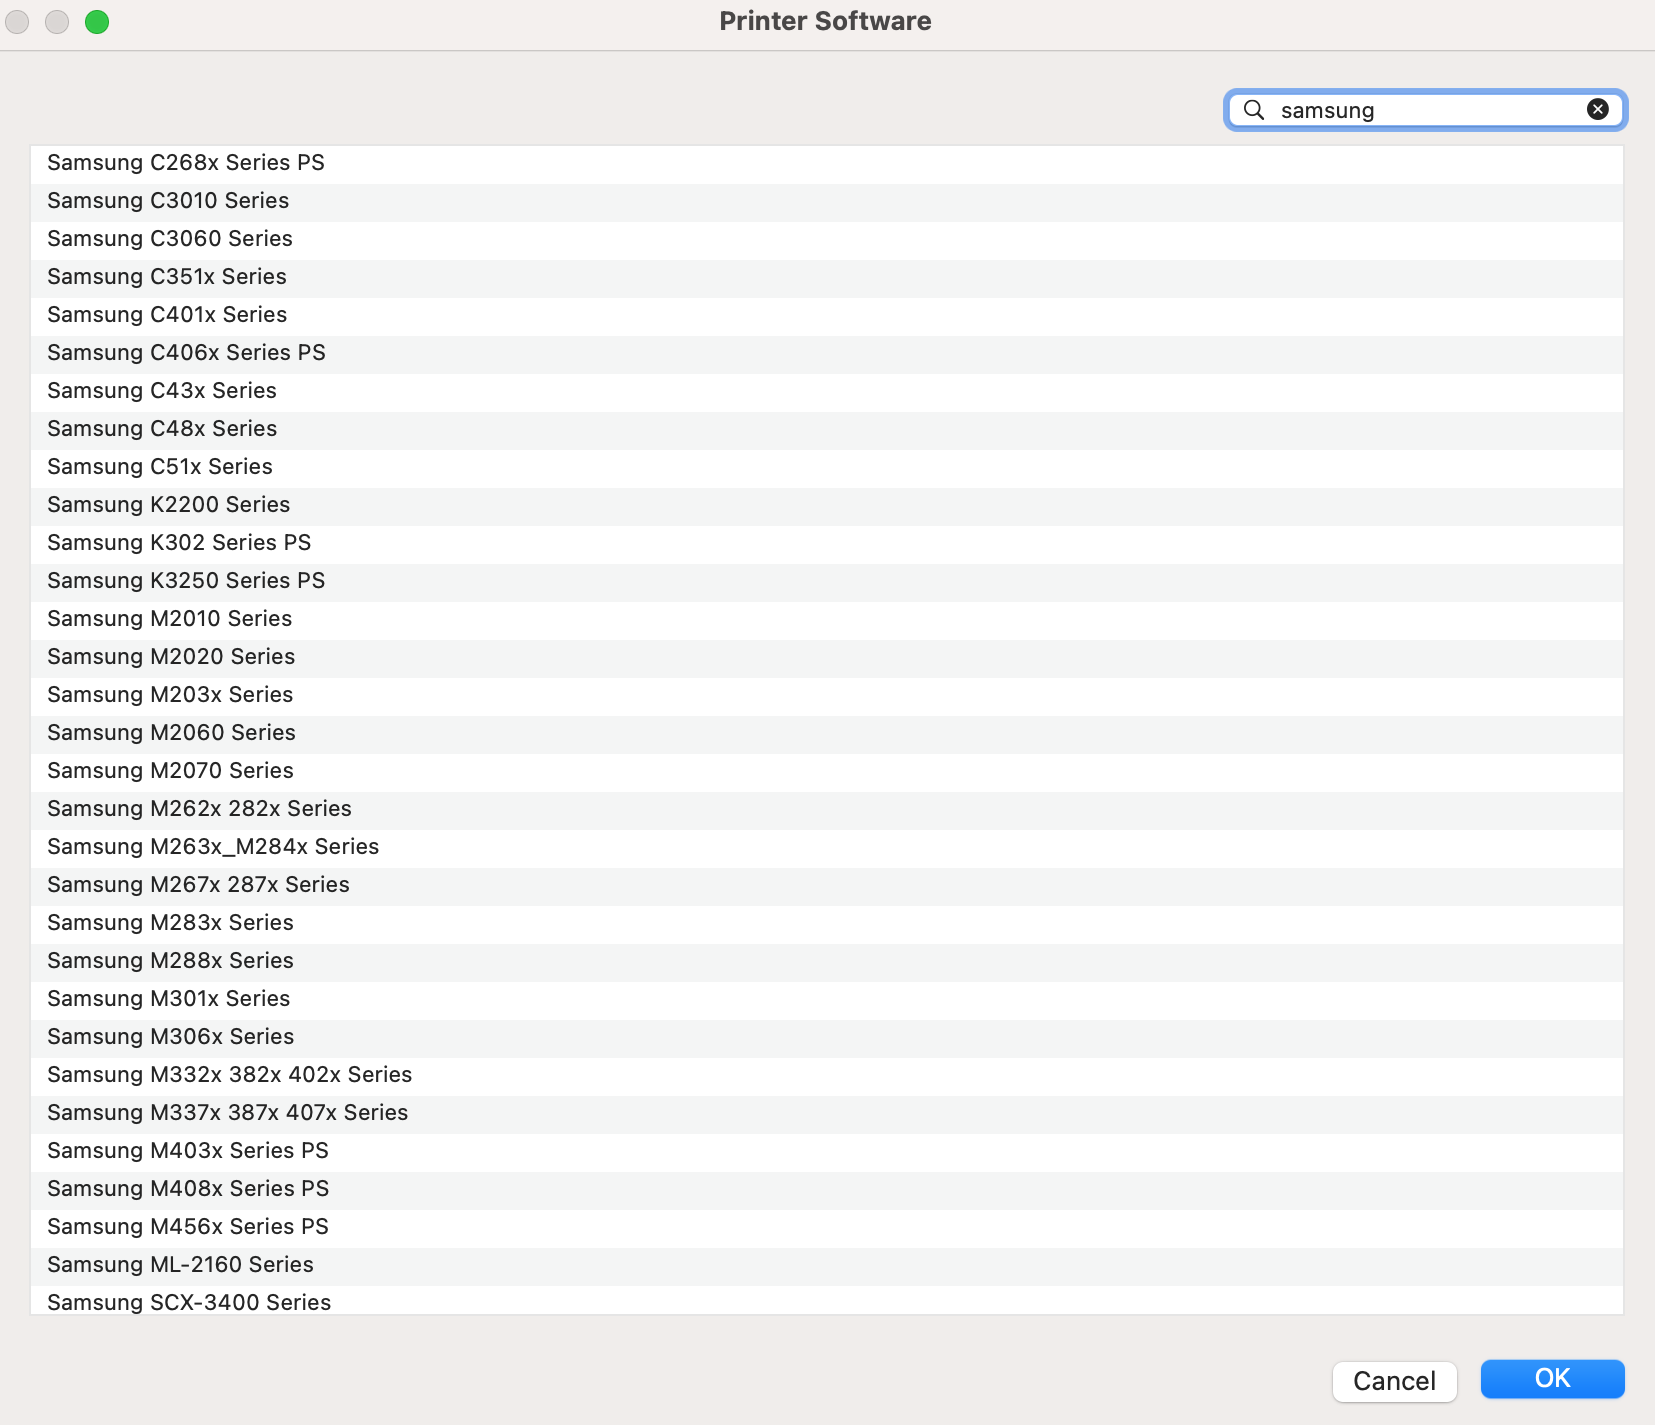Dismiss dialog with the Cancel button
1655x1425 pixels.
point(1394,1381)
